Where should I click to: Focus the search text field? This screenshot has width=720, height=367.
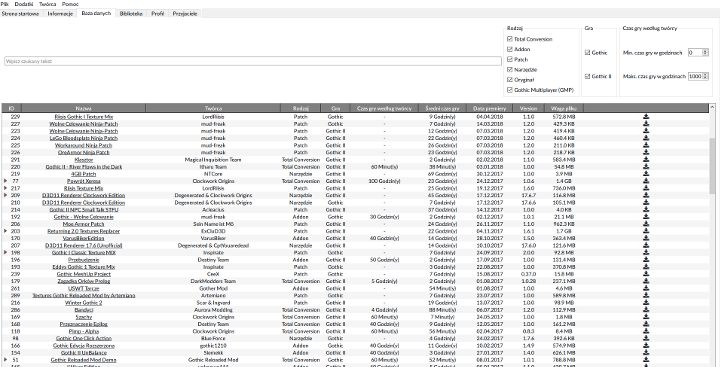click(253, 61)
